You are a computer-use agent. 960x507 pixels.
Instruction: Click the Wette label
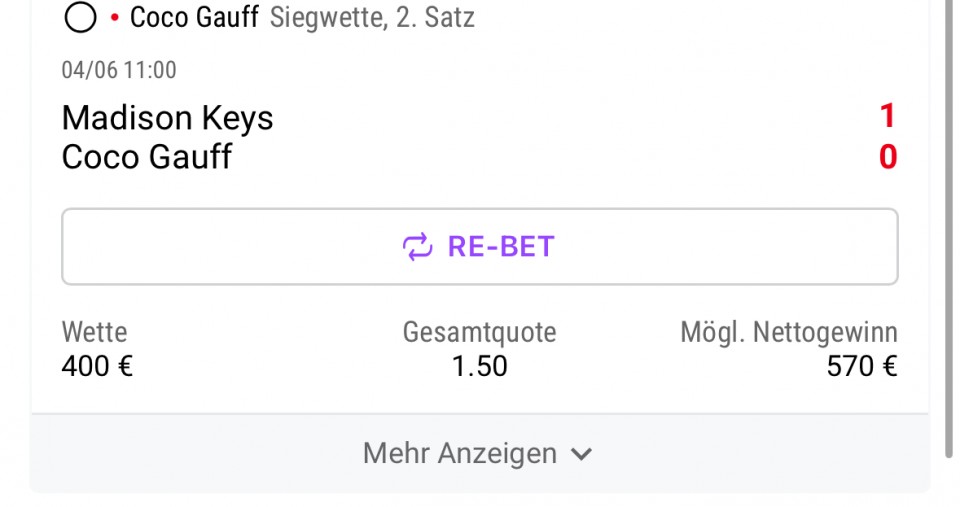point(94,332)
